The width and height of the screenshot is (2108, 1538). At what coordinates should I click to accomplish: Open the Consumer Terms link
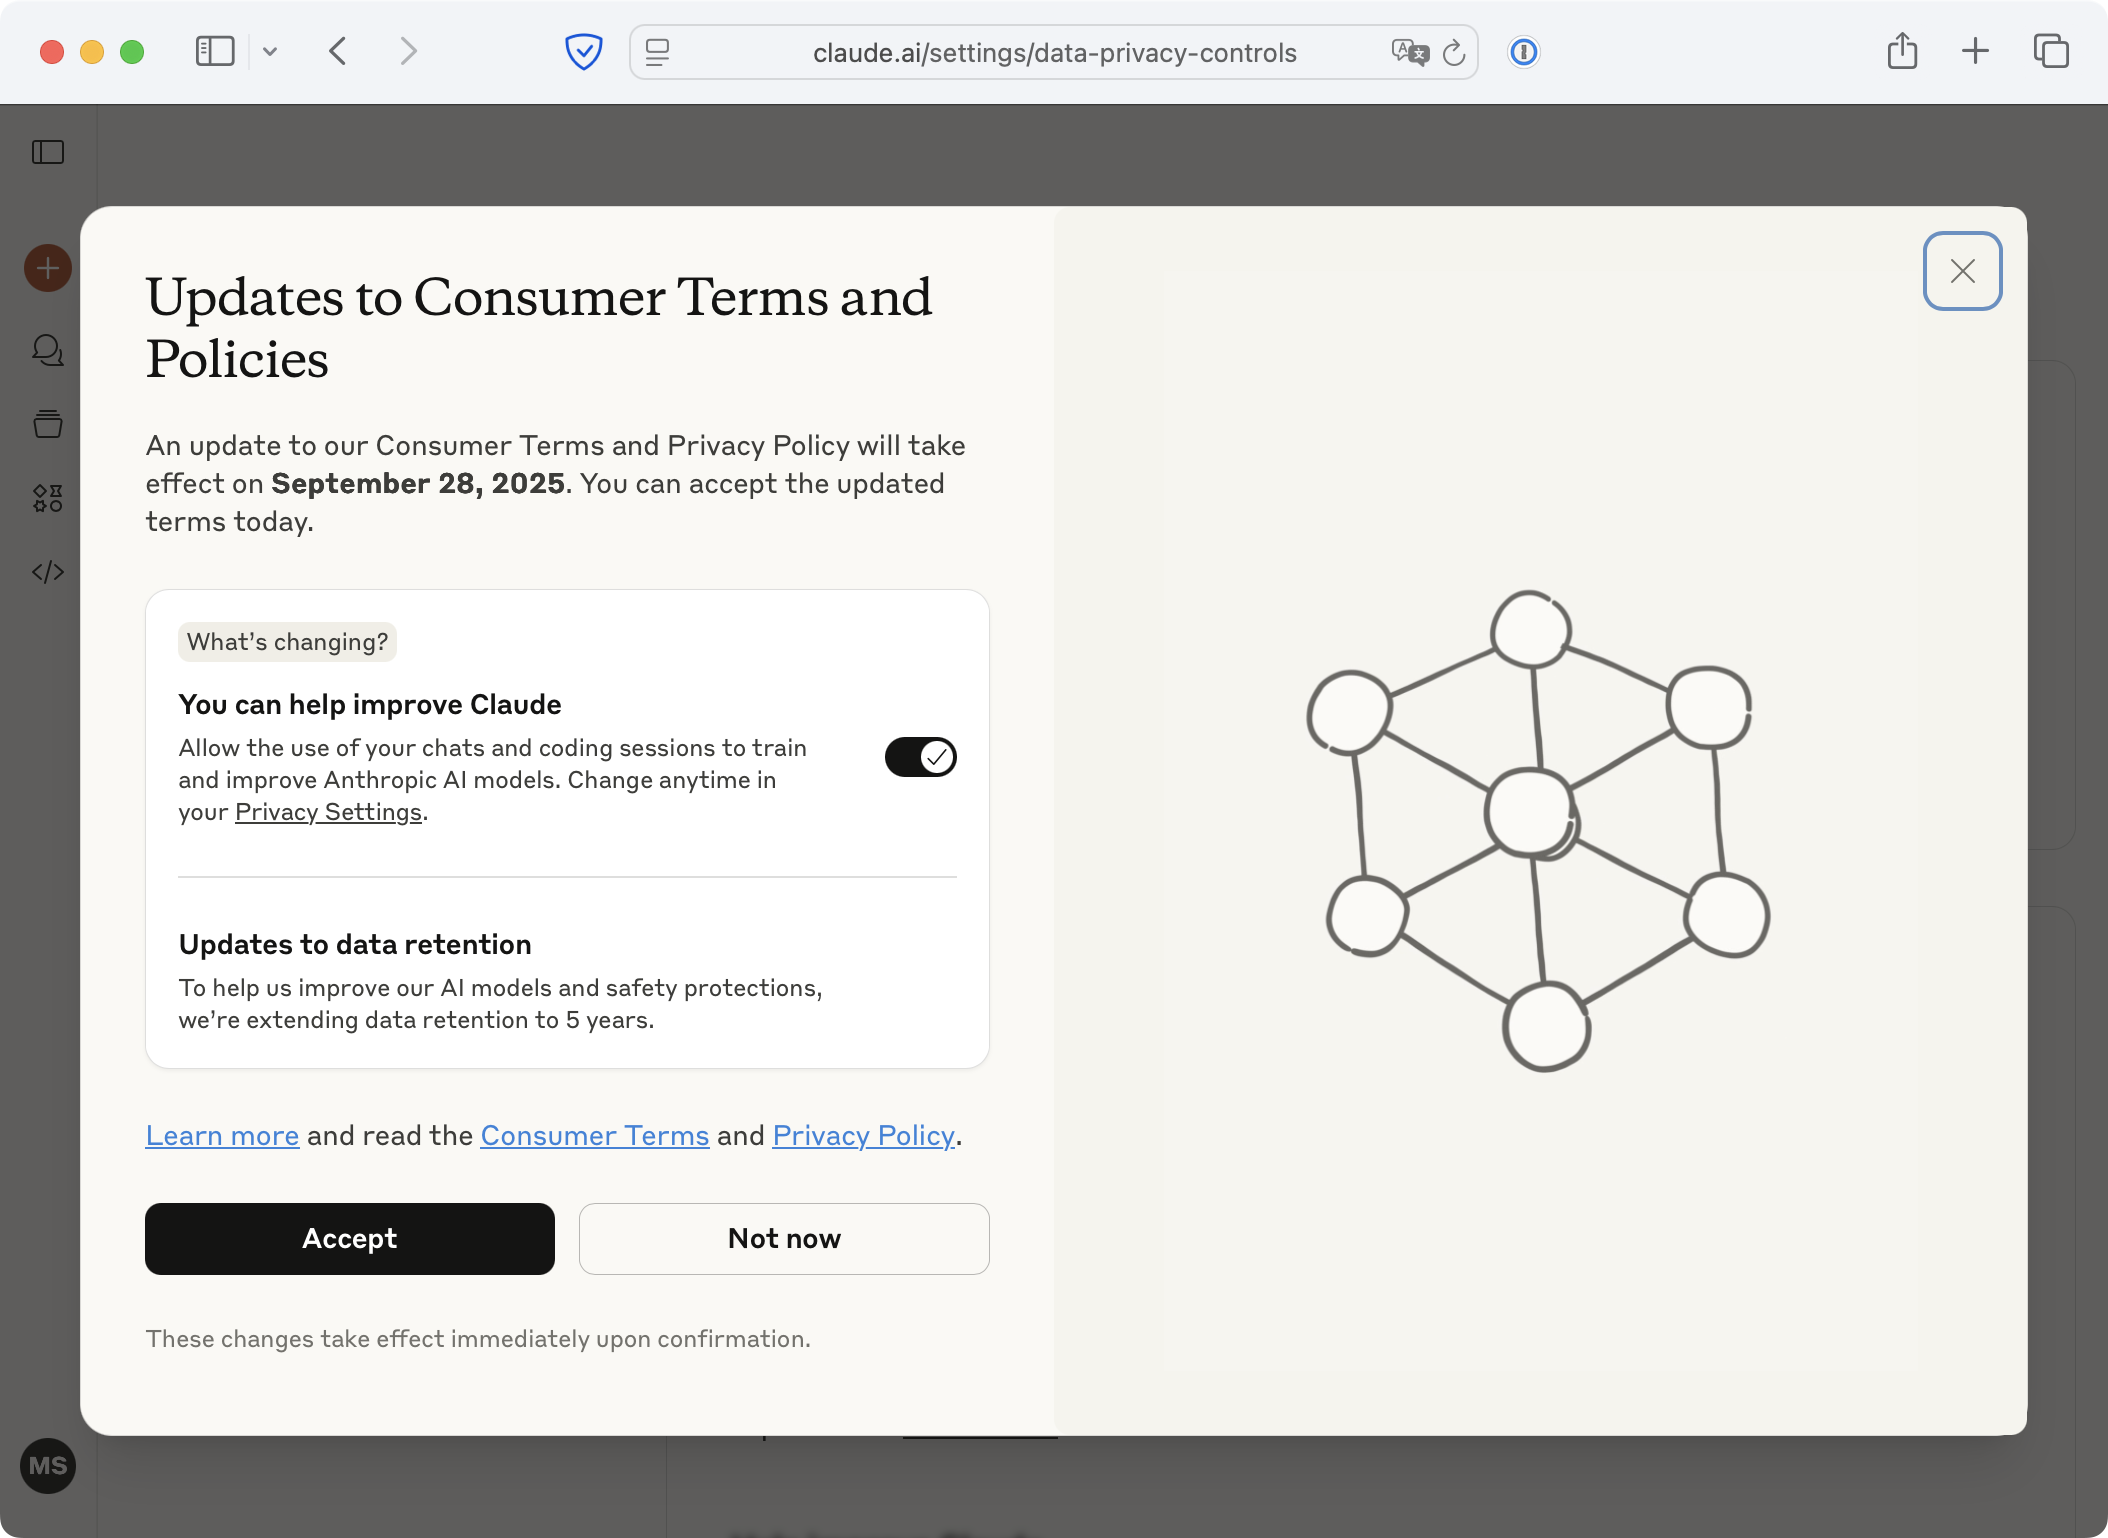click(x=594, y=1135)
